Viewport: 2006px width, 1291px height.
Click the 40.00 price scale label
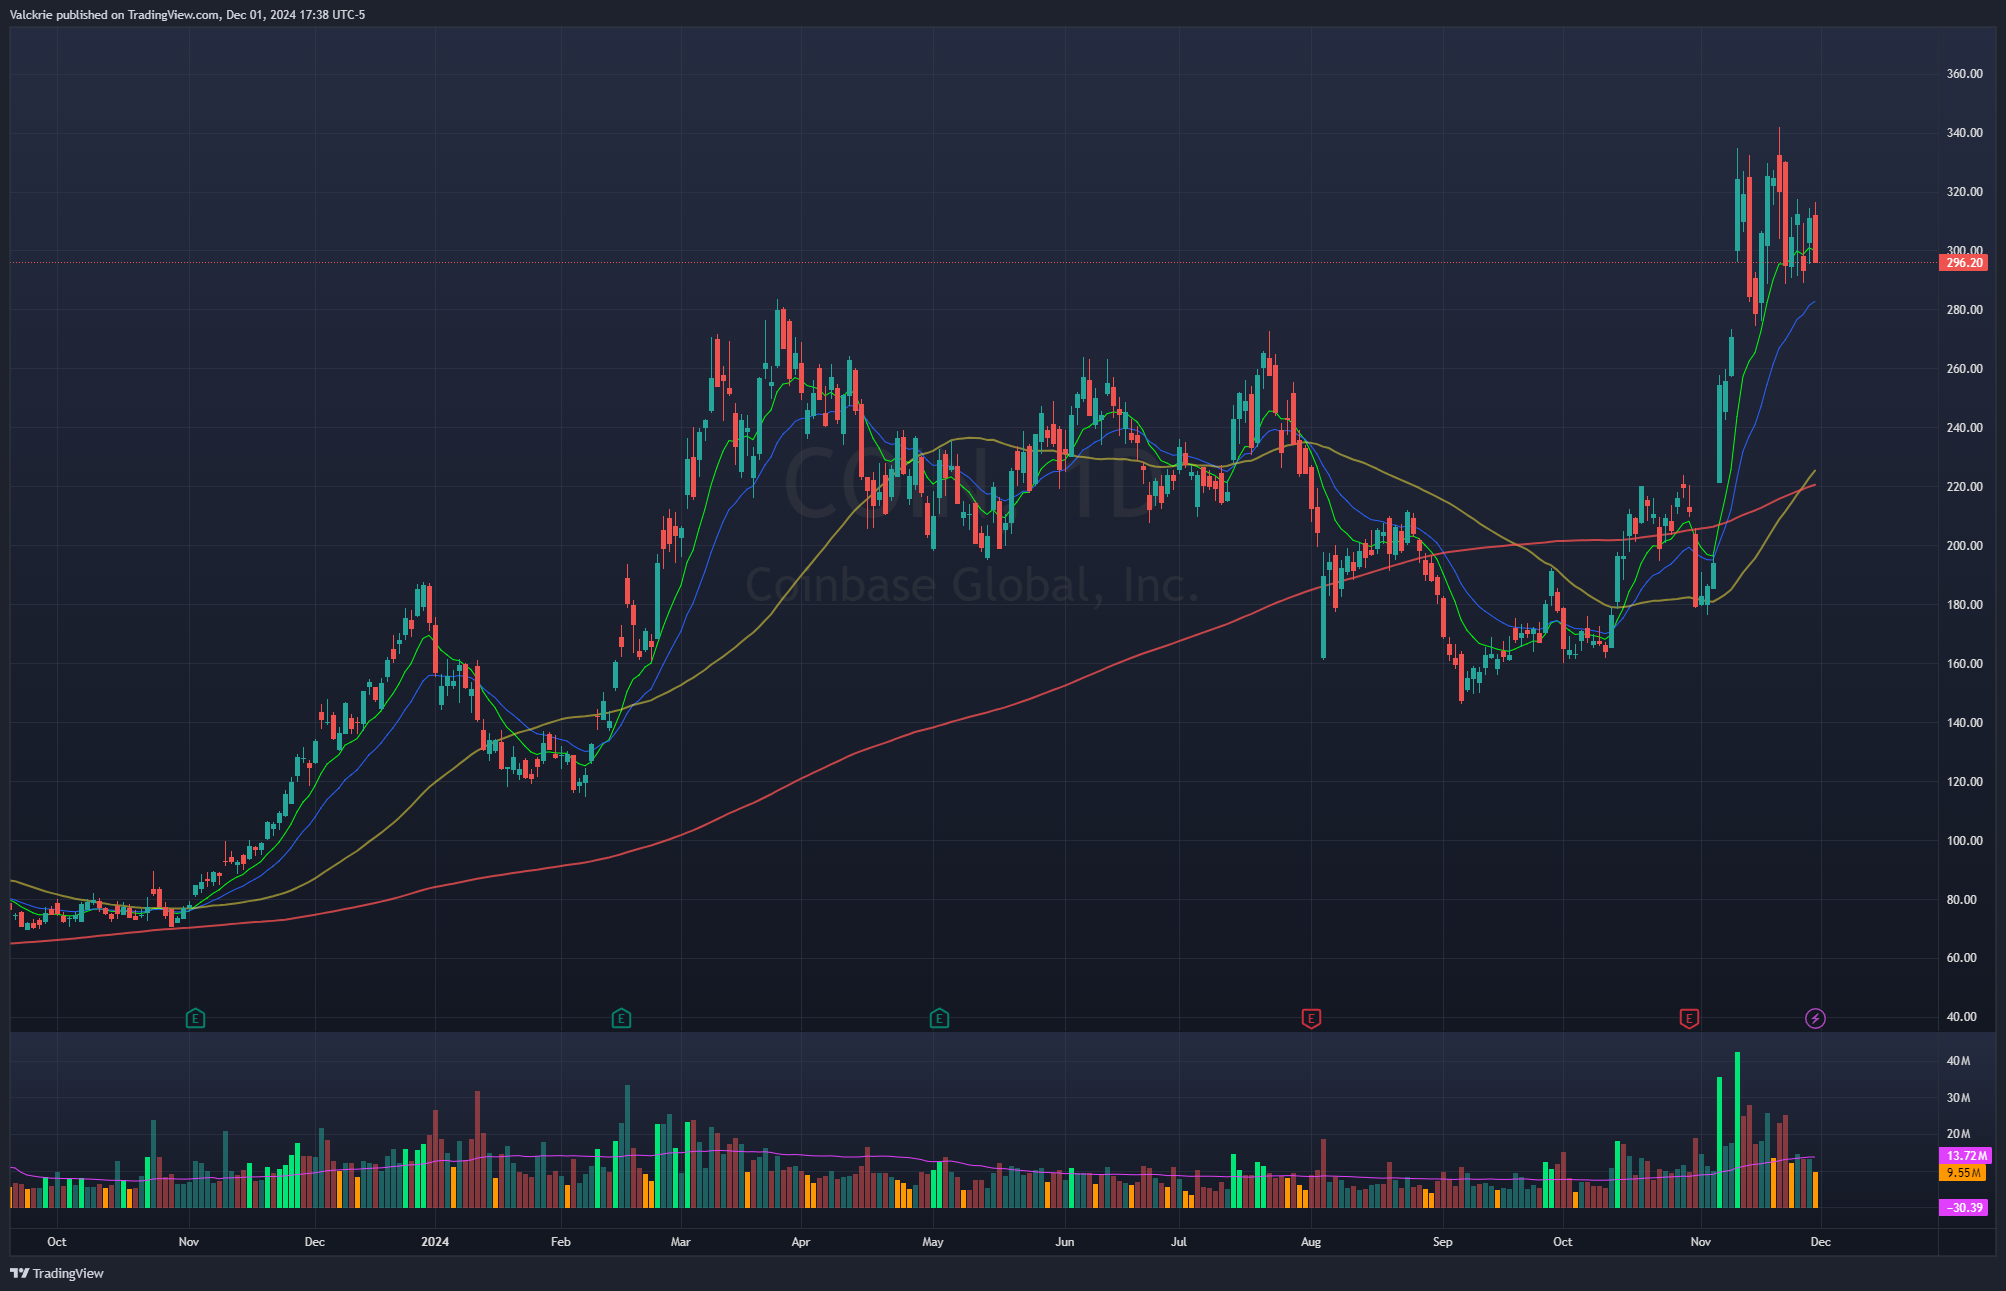[1961, 1017]
